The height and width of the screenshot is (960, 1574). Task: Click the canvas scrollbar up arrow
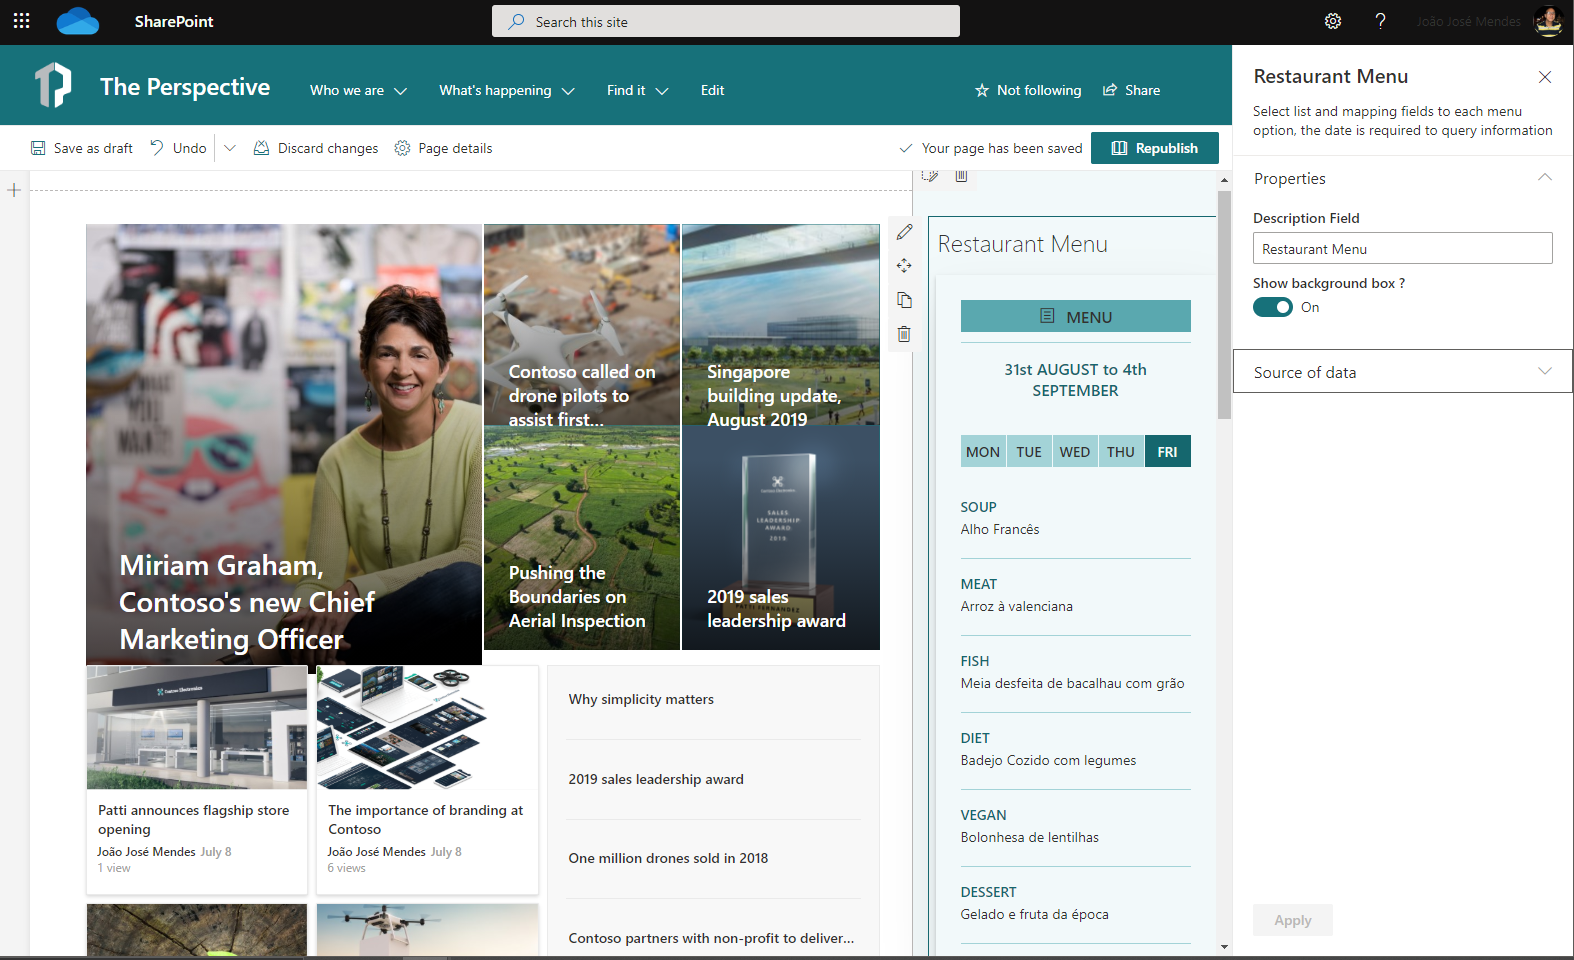(1224, 180)
